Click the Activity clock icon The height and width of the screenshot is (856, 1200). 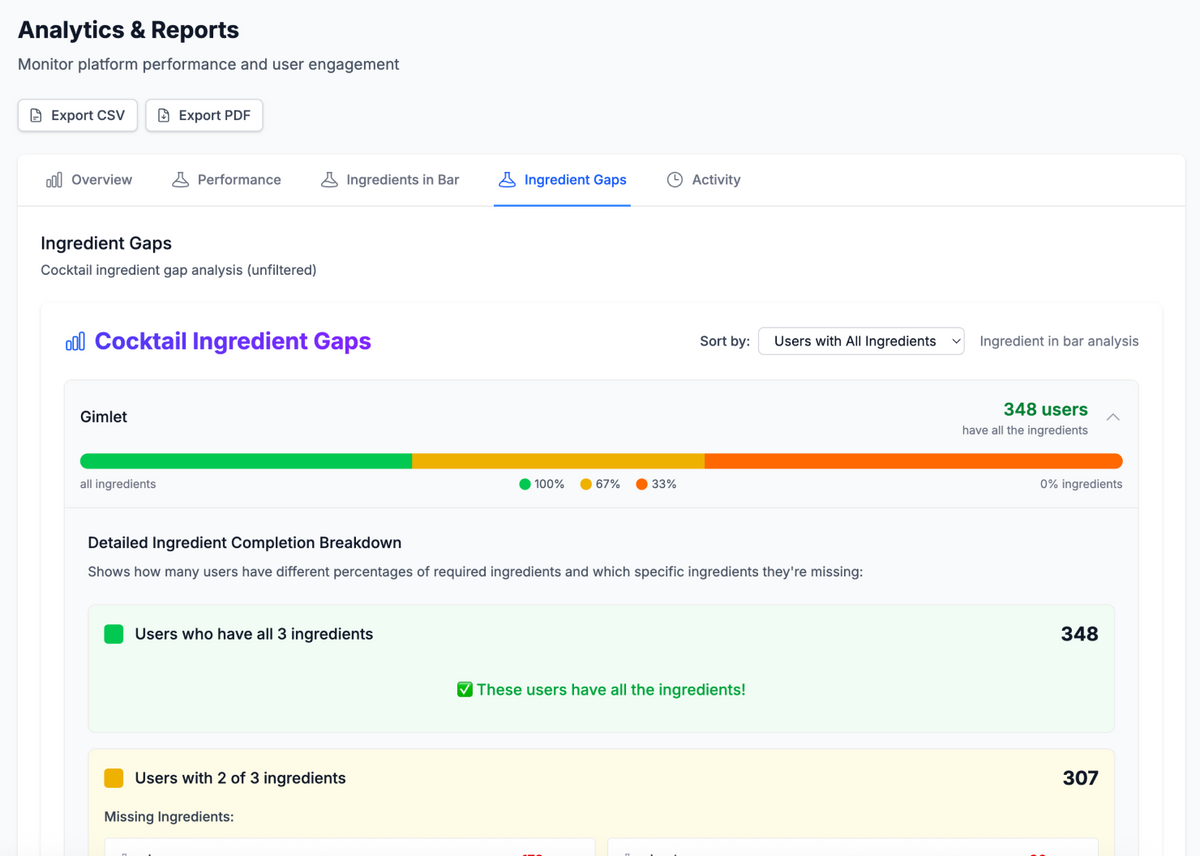point(675,180)
